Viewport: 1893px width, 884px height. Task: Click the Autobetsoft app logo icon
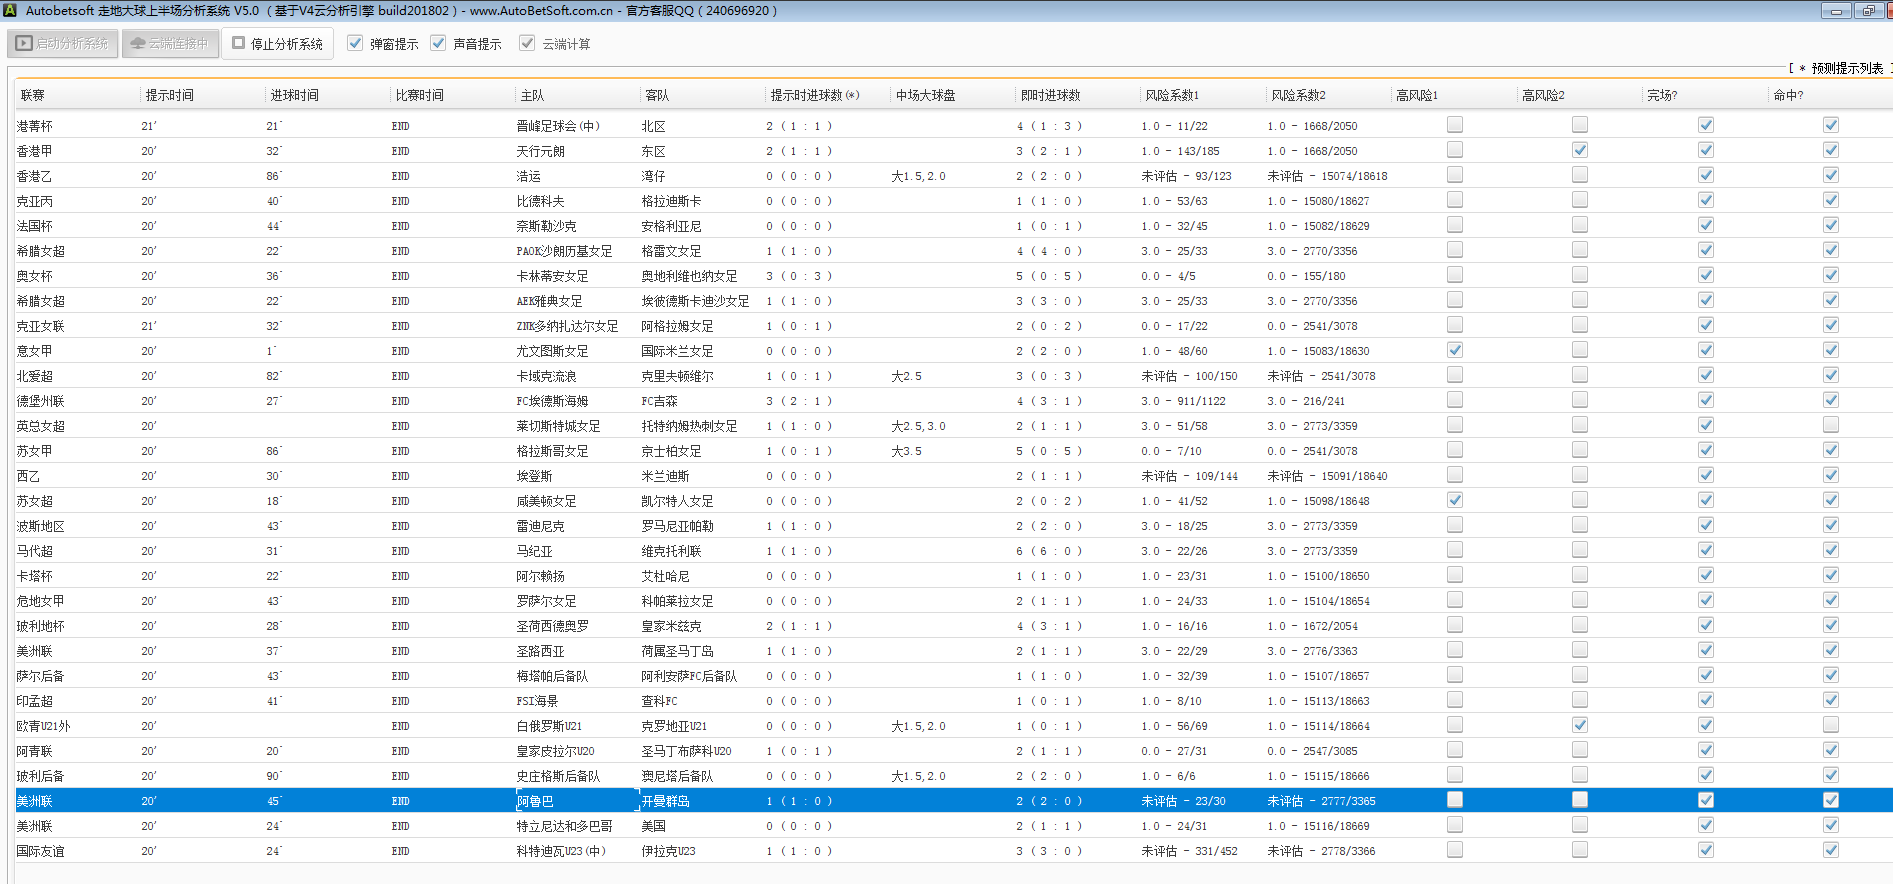[9, 11]
